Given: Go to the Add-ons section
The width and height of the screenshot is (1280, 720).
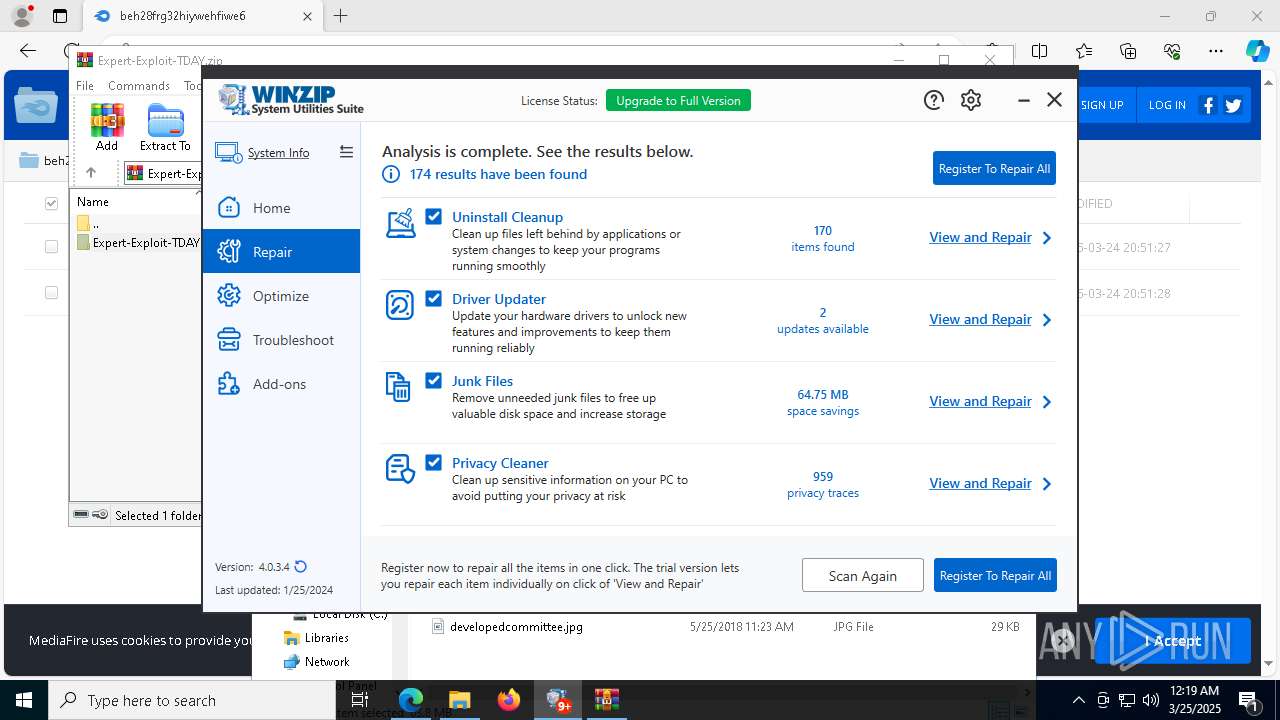Looking at the screenshot, I should [x=281, y=384].
